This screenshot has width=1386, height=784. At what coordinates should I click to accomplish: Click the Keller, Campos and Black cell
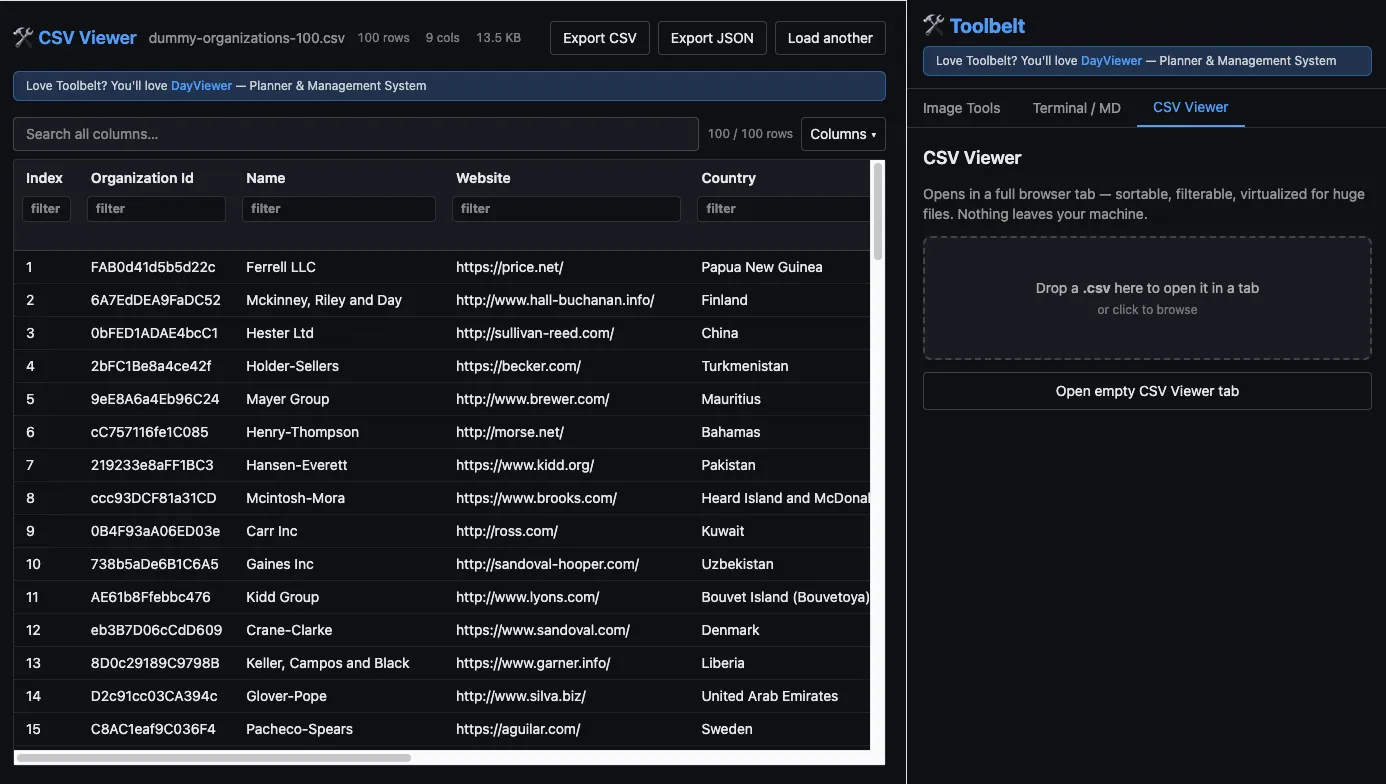pyautogui.click(x=328, y=663)
